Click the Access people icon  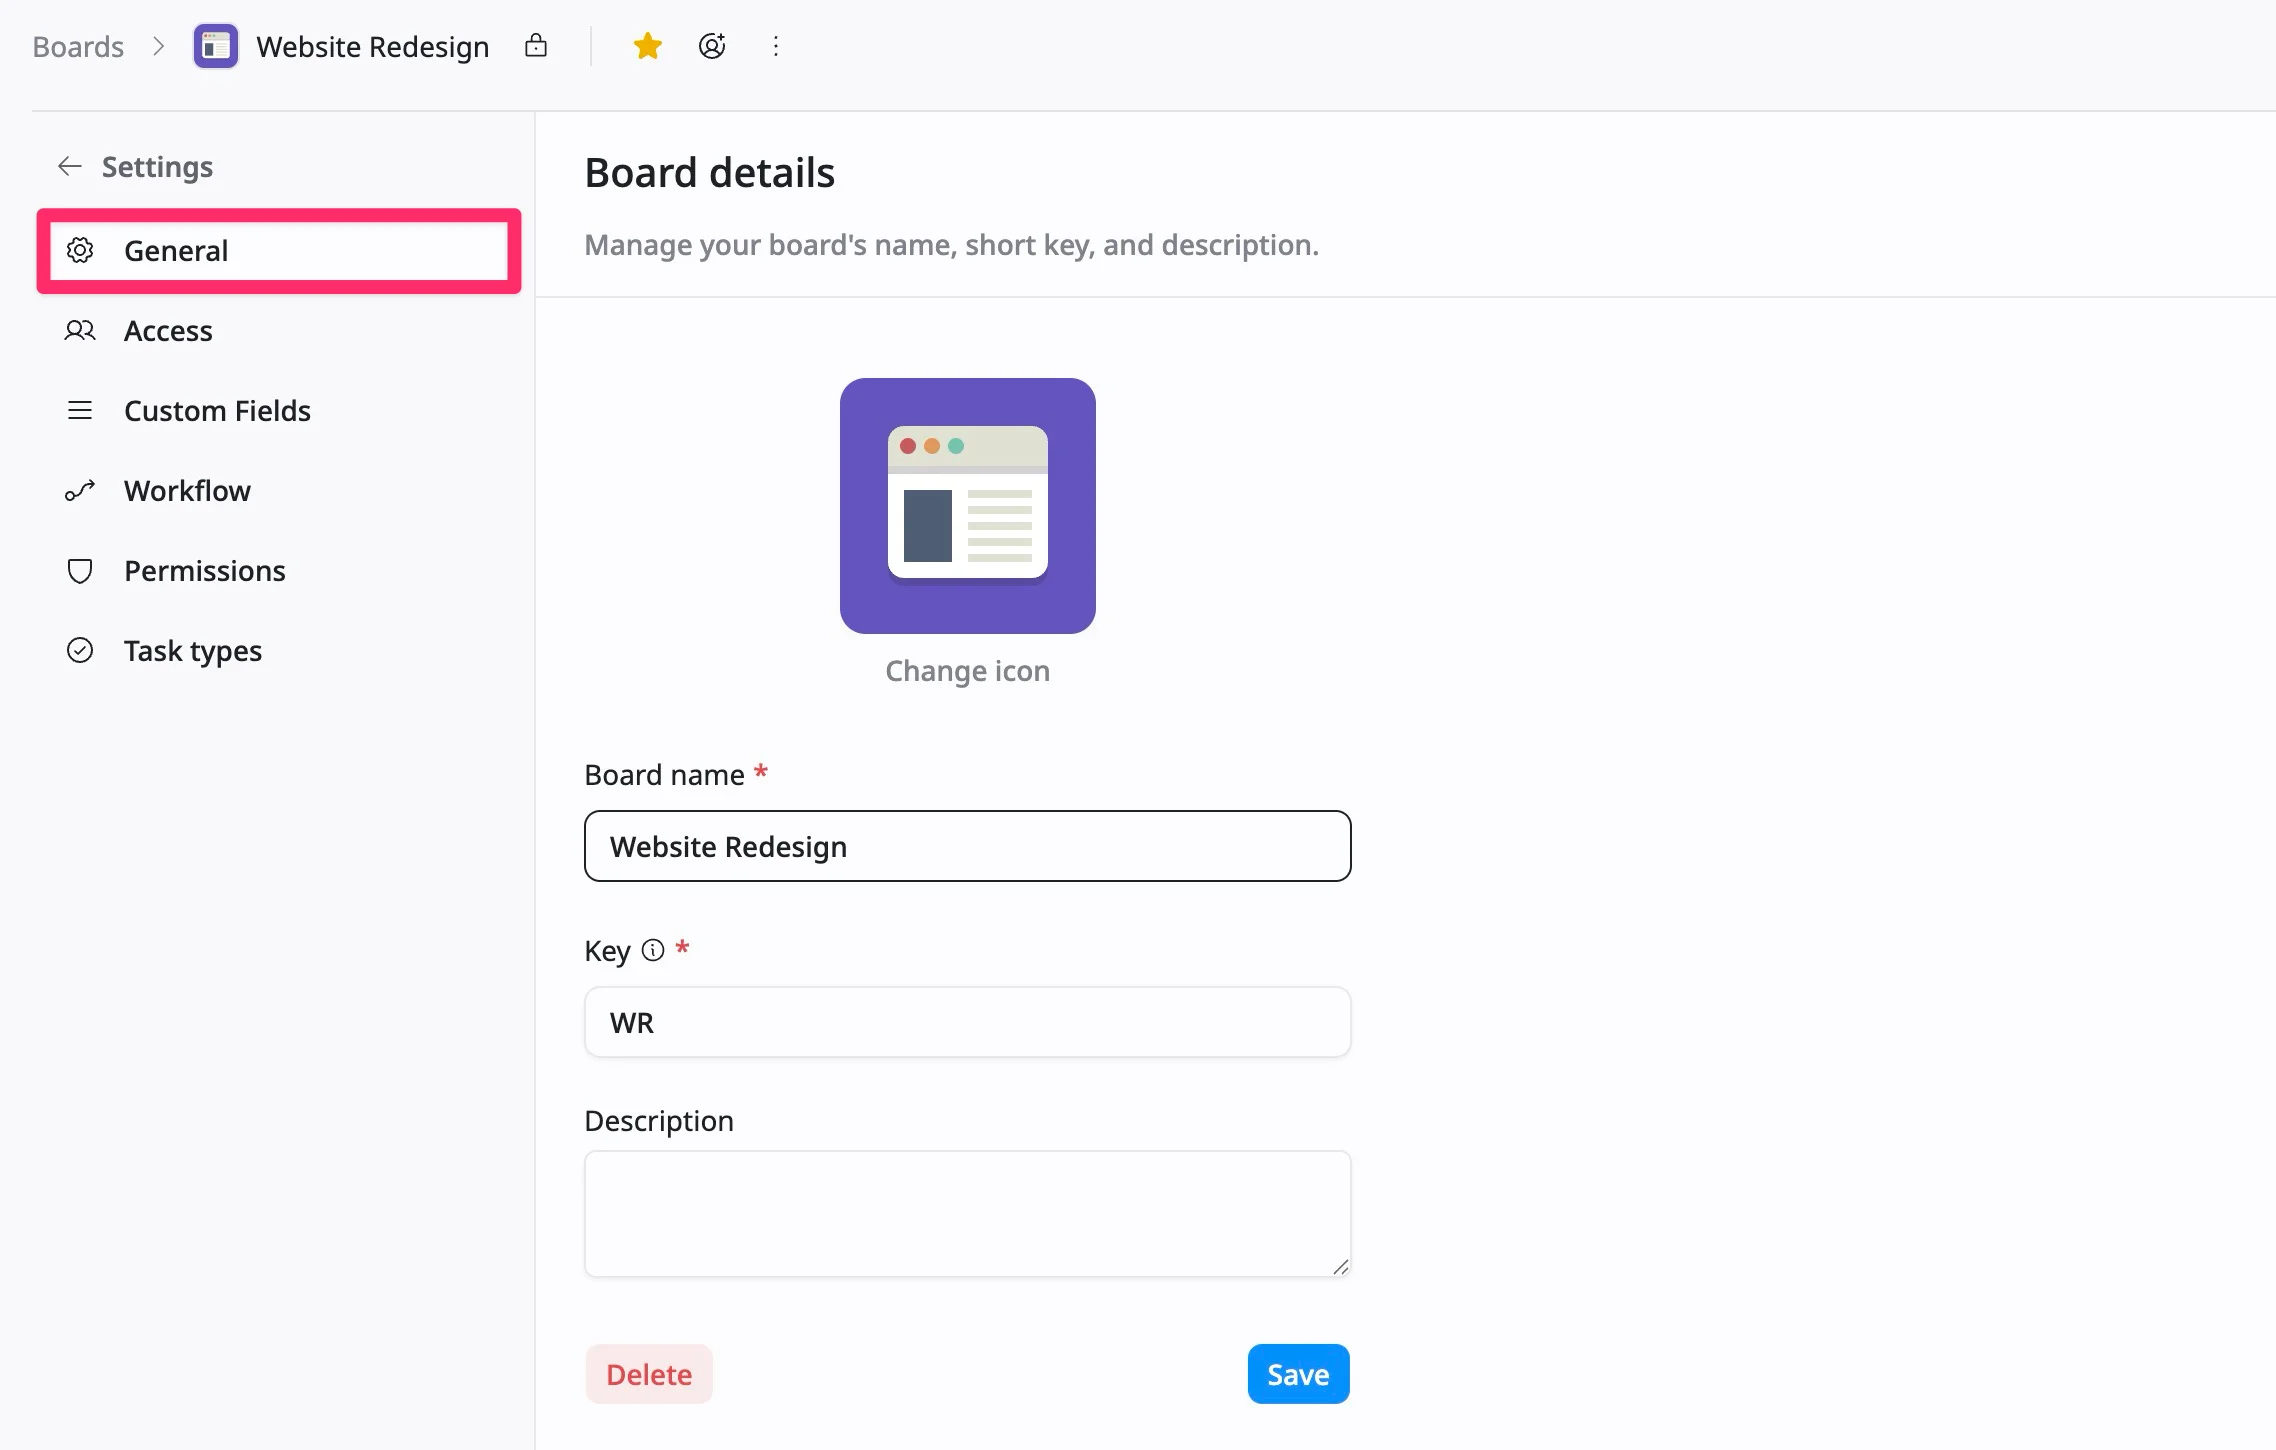[80, 330]
